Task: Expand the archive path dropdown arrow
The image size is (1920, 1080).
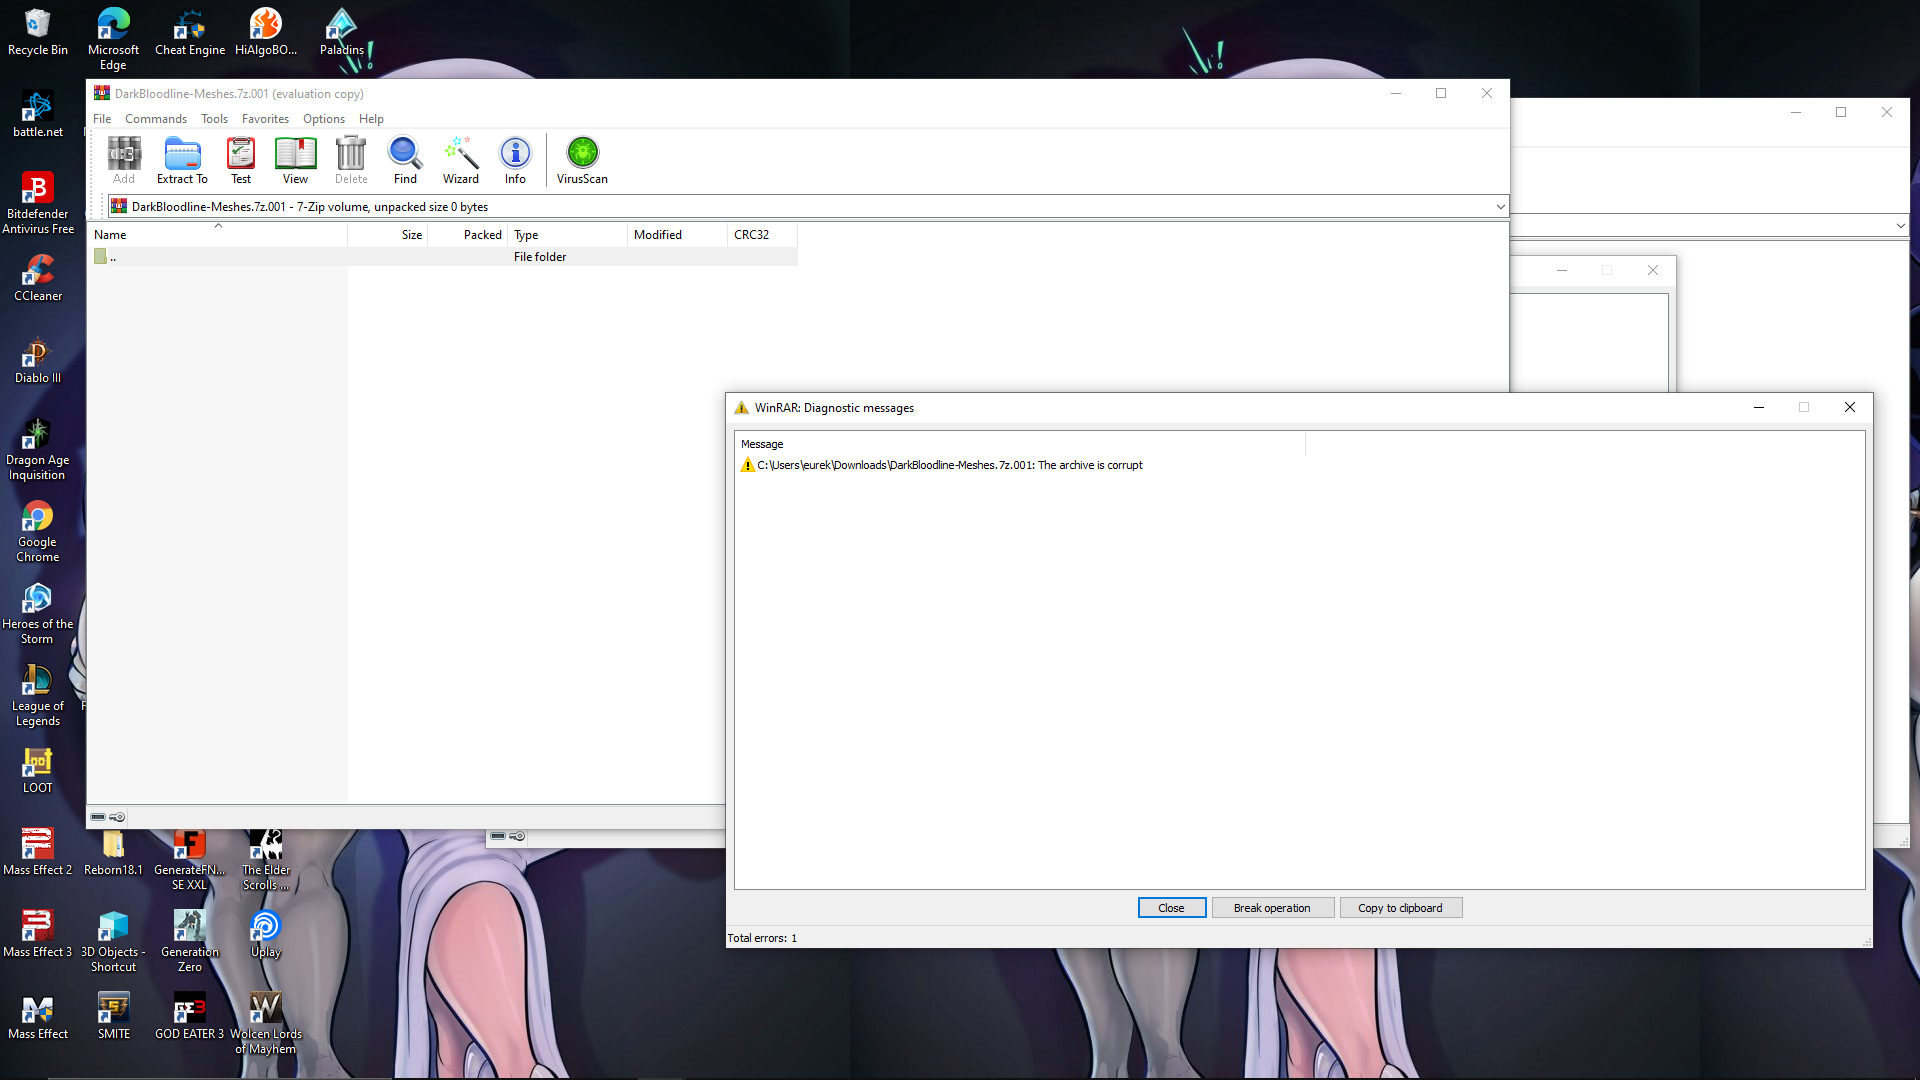Action: (x=1500, y=207)
